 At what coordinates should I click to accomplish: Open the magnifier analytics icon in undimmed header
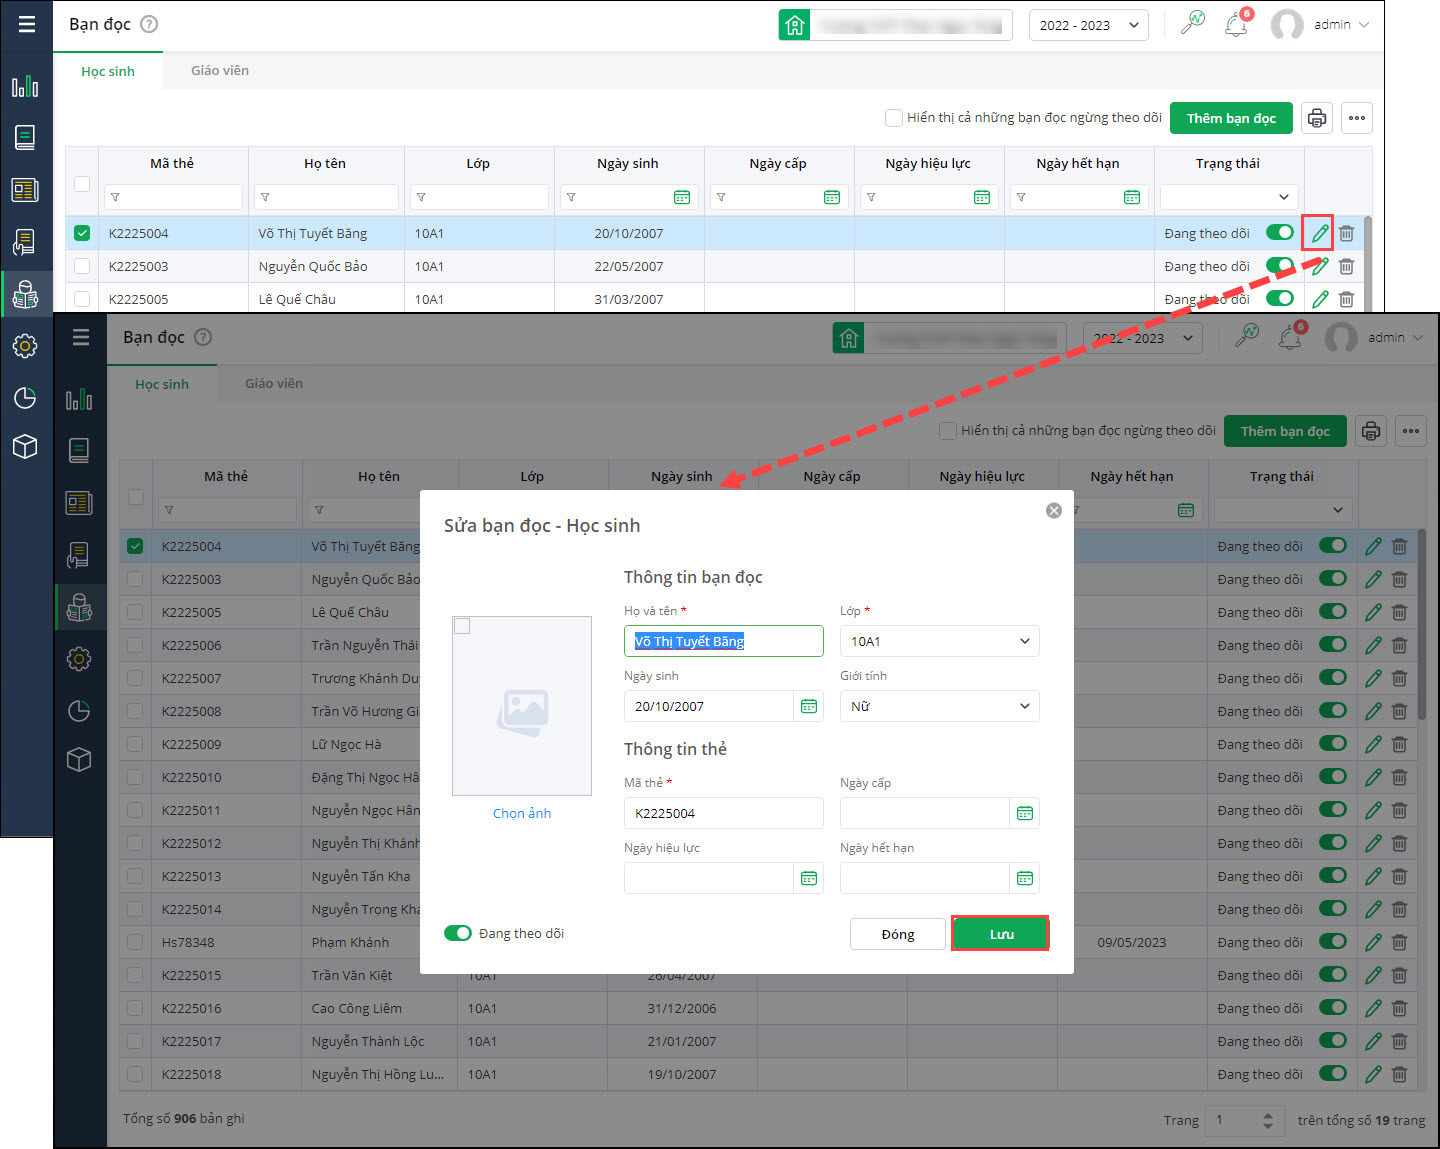coord(1192,24)
